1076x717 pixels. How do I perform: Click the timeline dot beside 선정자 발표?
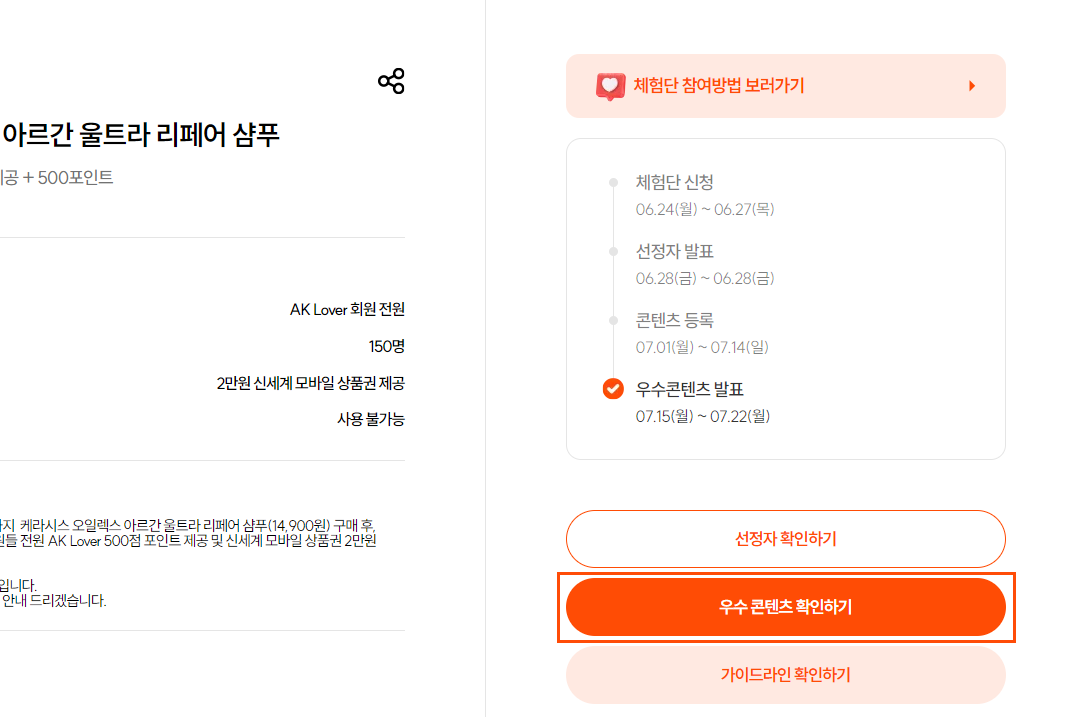[613, 252]
